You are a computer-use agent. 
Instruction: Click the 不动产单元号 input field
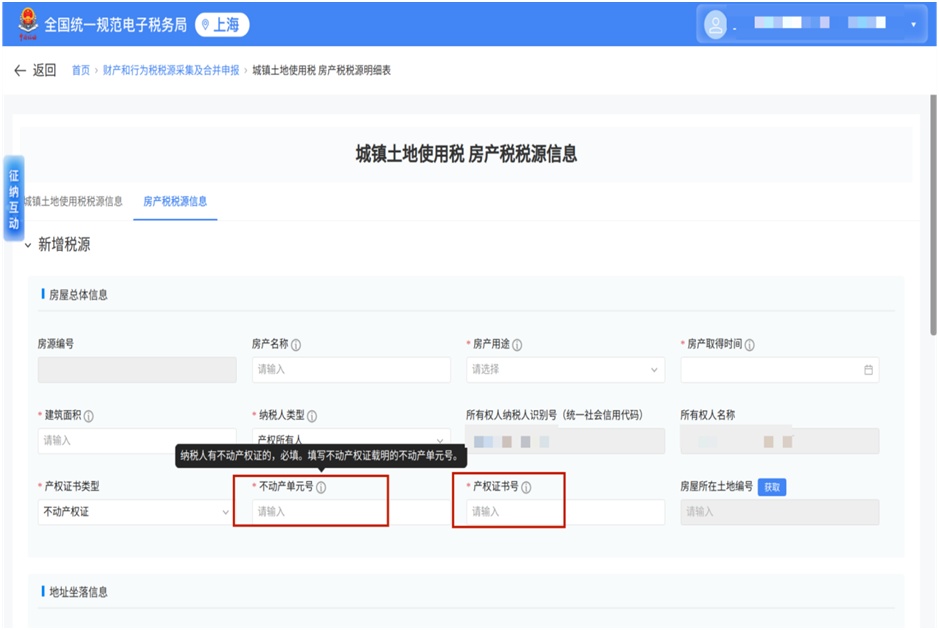310,512
